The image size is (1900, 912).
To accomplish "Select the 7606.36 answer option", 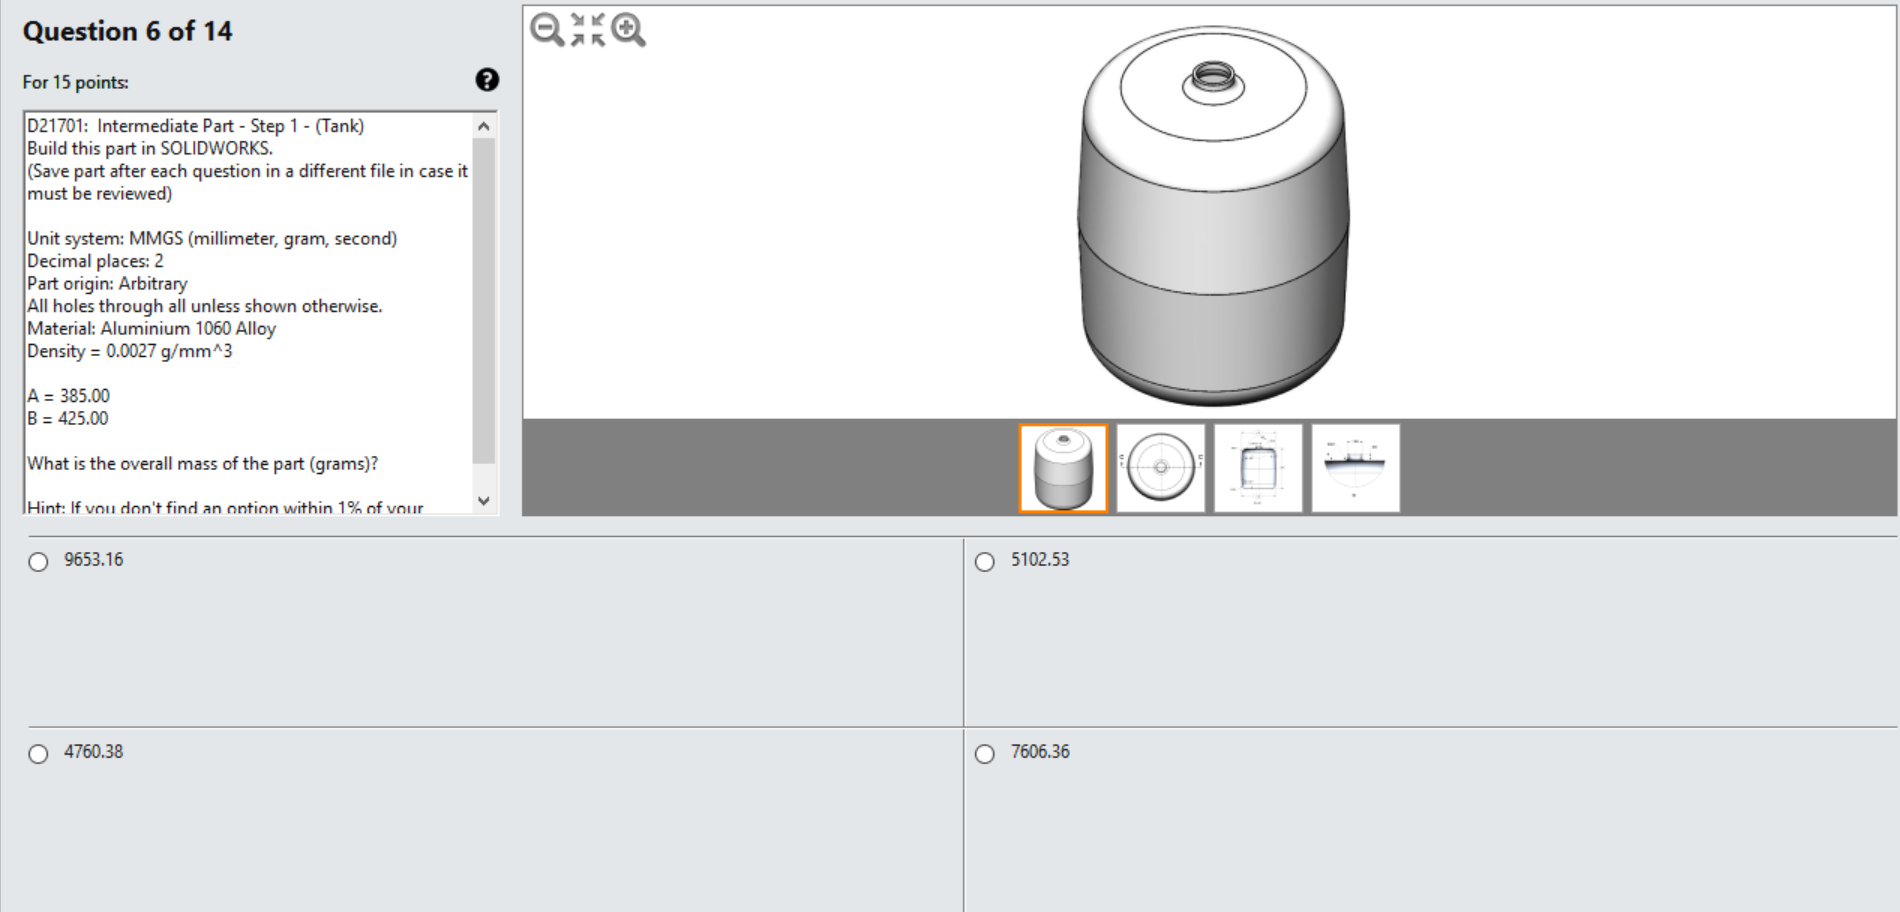I will [984, 754].
